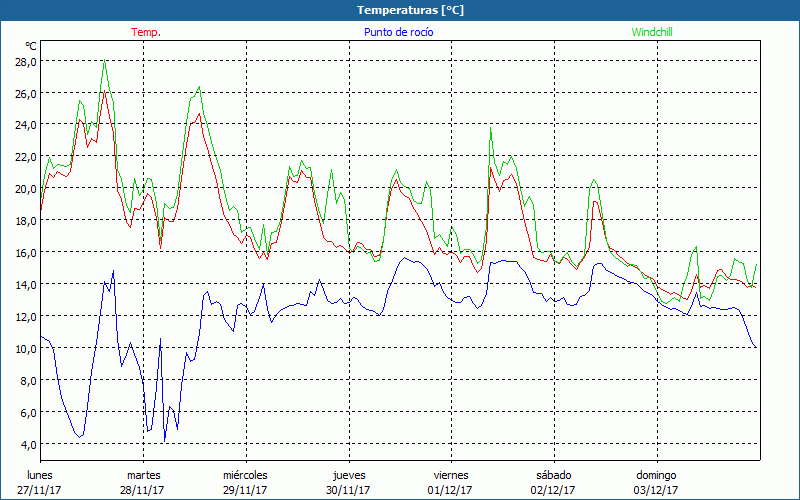Click the 28,0 y-axis tick label
The height and width of the screenshot is (500, 800).
point(26,62)
